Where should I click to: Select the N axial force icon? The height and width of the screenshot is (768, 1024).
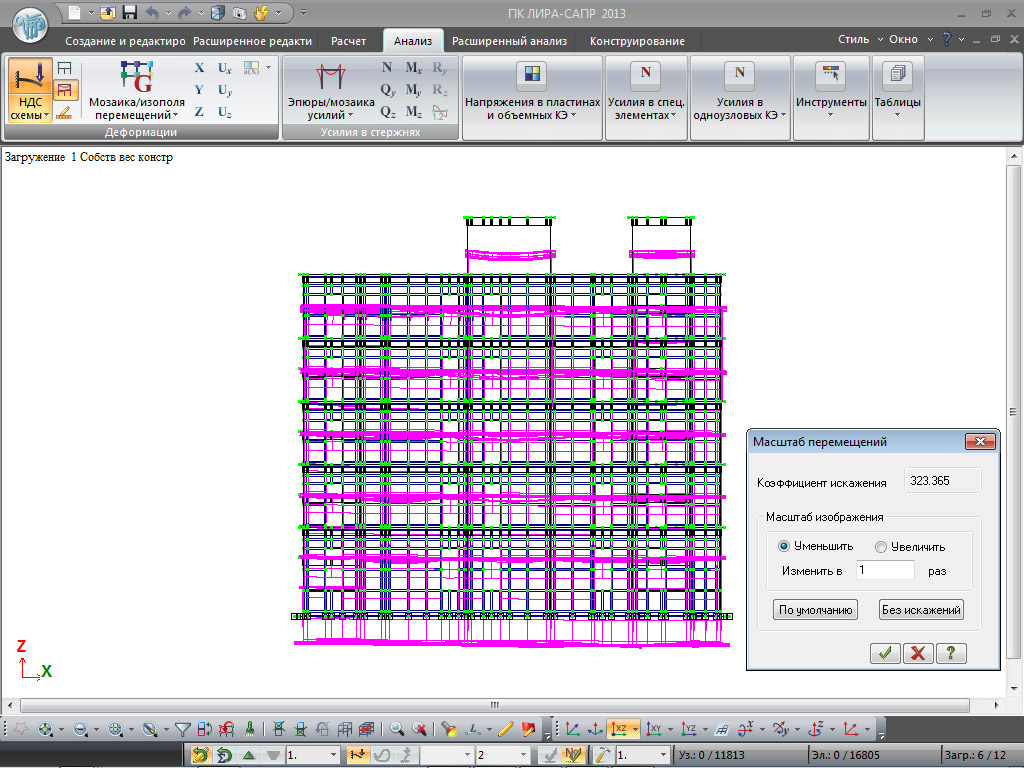(x=387, y=68)
